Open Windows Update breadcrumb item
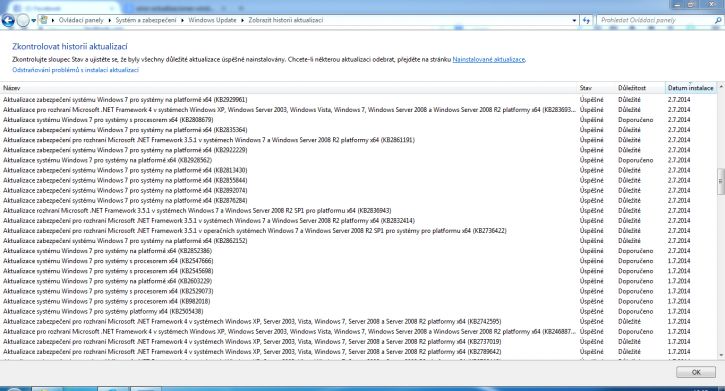The width and height of the screenshot is (725, 391). tap(212, 20)
